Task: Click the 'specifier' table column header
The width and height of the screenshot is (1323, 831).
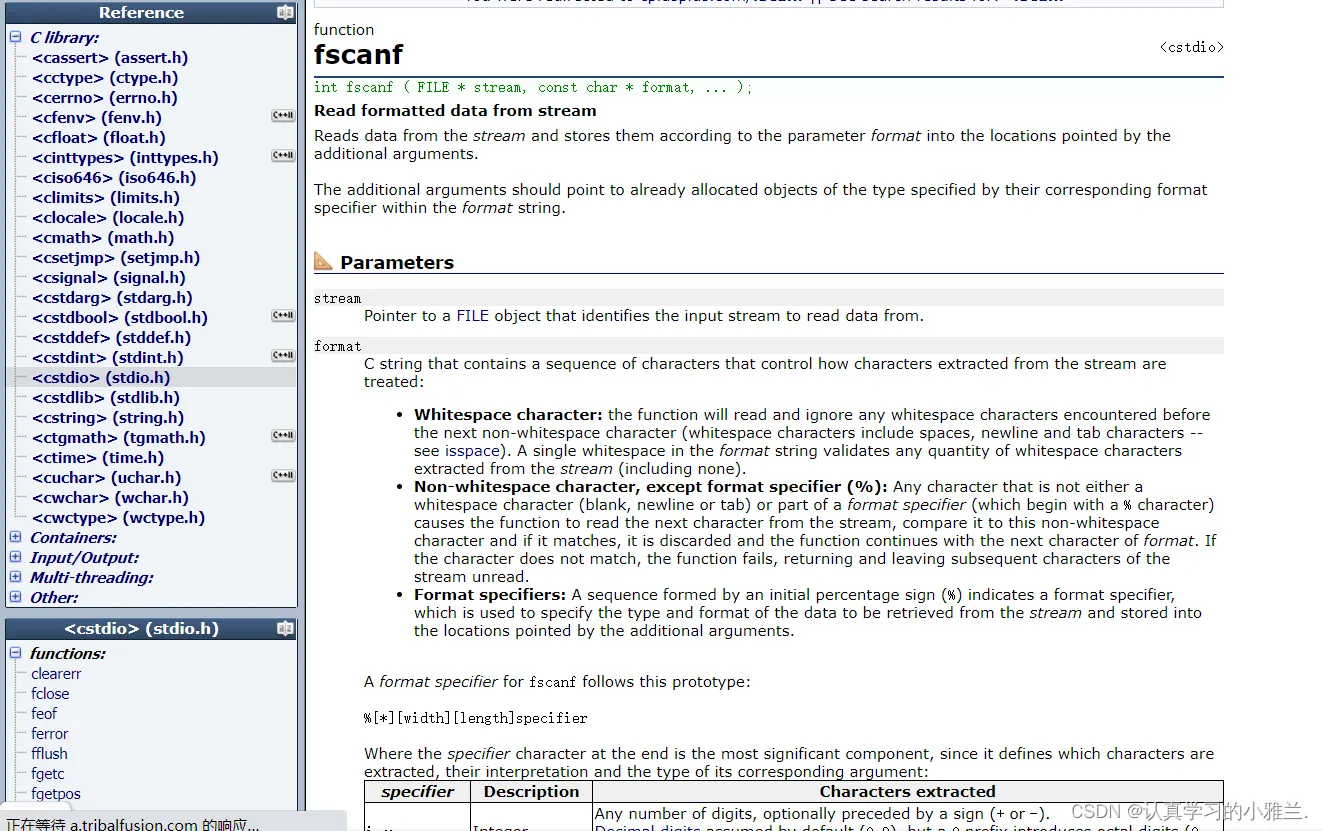Action: point(418,792)
